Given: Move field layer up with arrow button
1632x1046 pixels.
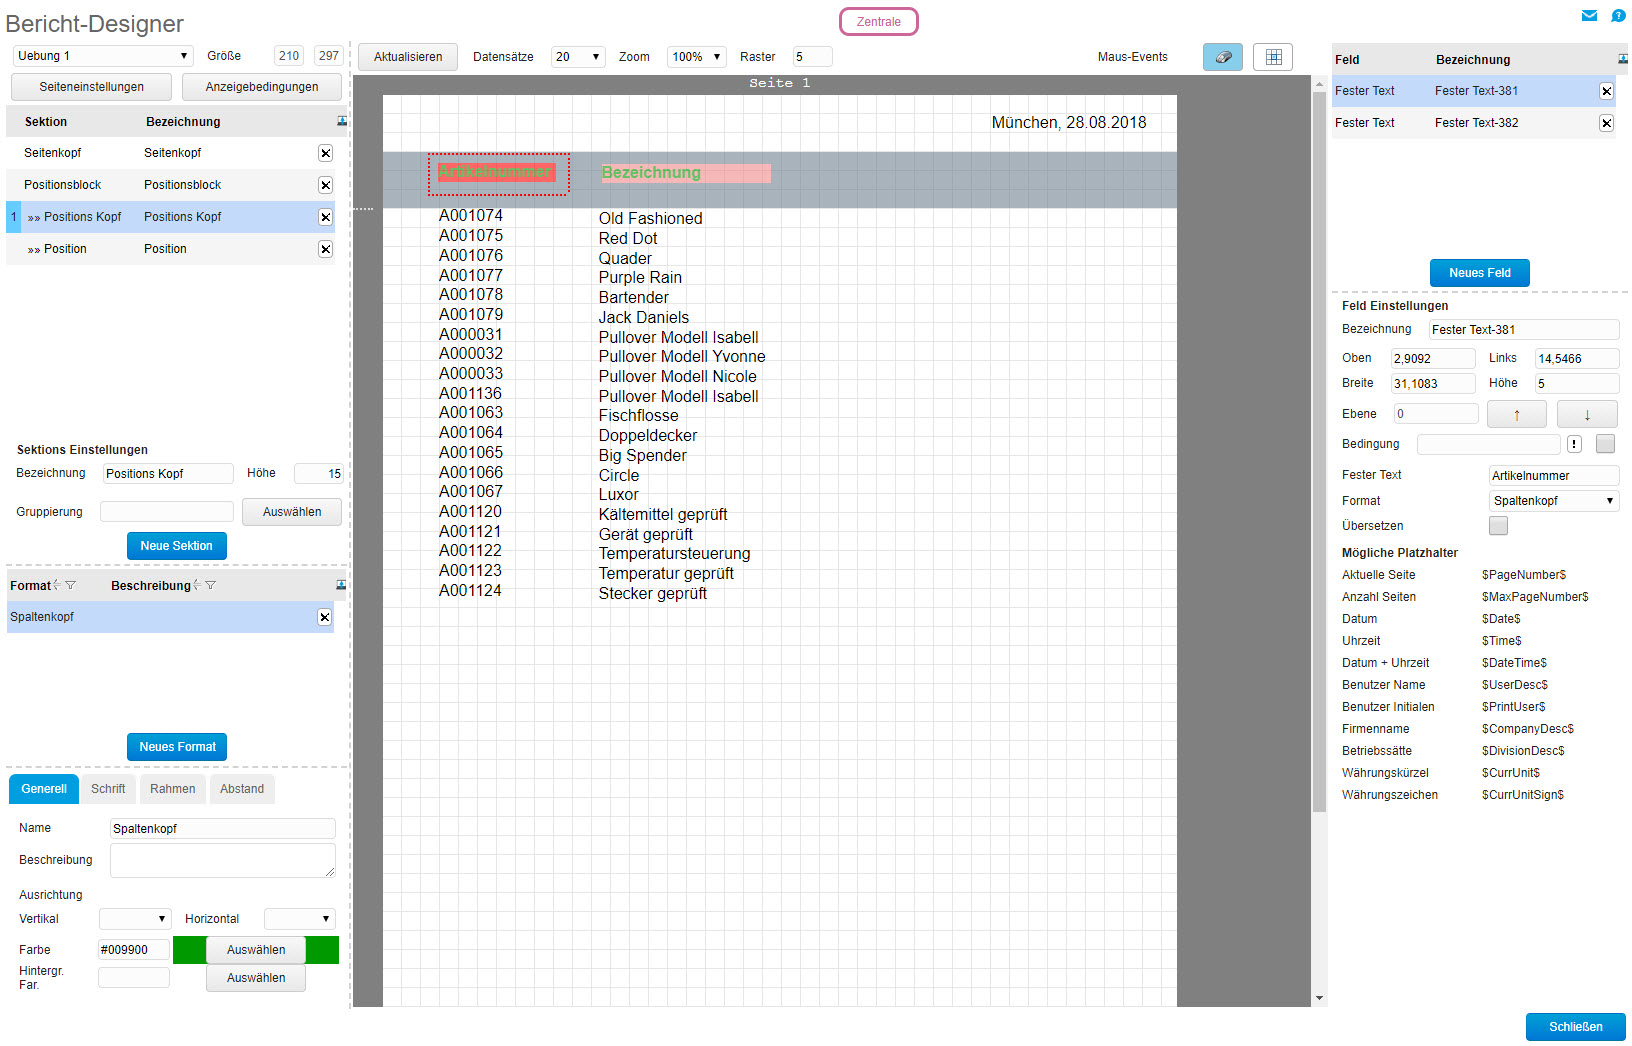Looking at the screenshot, I should 1517,414.
